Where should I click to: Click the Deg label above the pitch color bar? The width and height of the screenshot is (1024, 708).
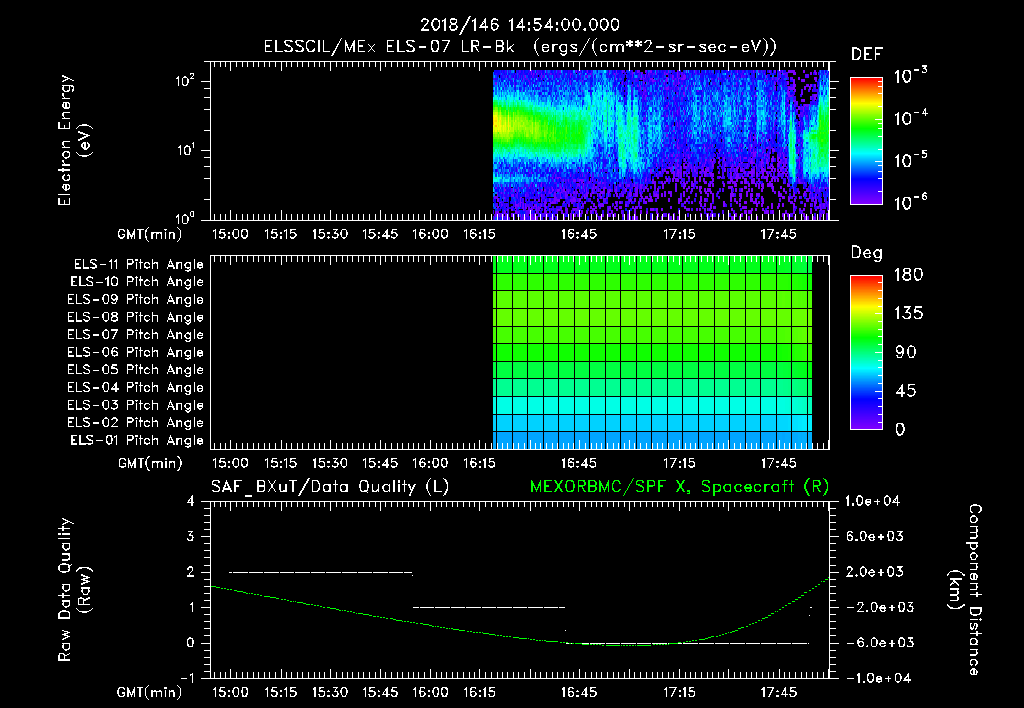click(867, 253)
